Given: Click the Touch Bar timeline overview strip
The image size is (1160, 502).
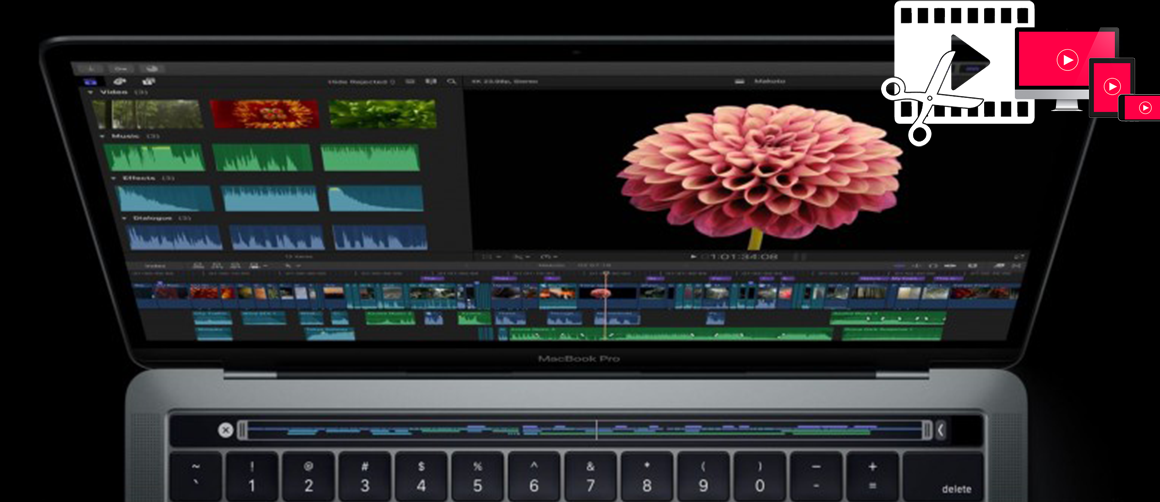Looking at the screenshot, I should (x=587, y=430).
